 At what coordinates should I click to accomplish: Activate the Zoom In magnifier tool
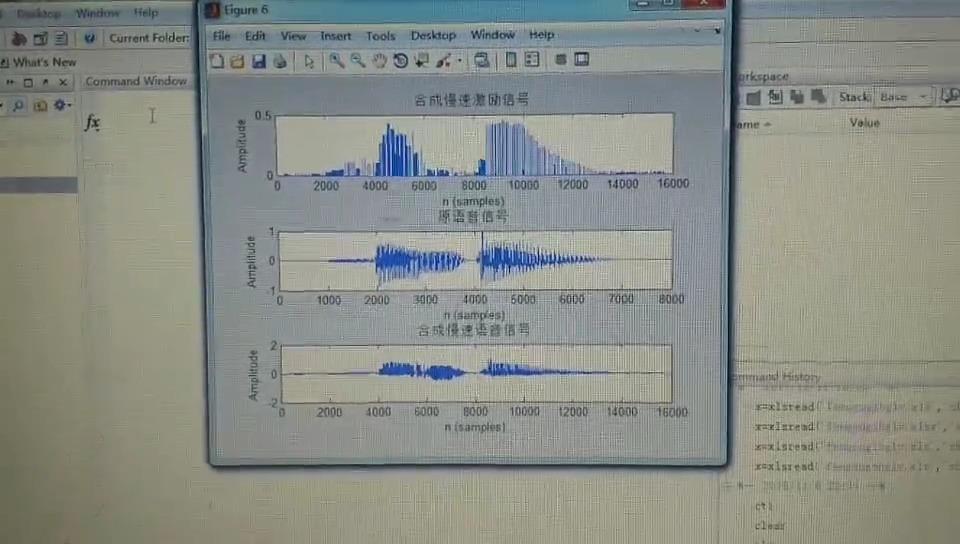tap(337, 61)
